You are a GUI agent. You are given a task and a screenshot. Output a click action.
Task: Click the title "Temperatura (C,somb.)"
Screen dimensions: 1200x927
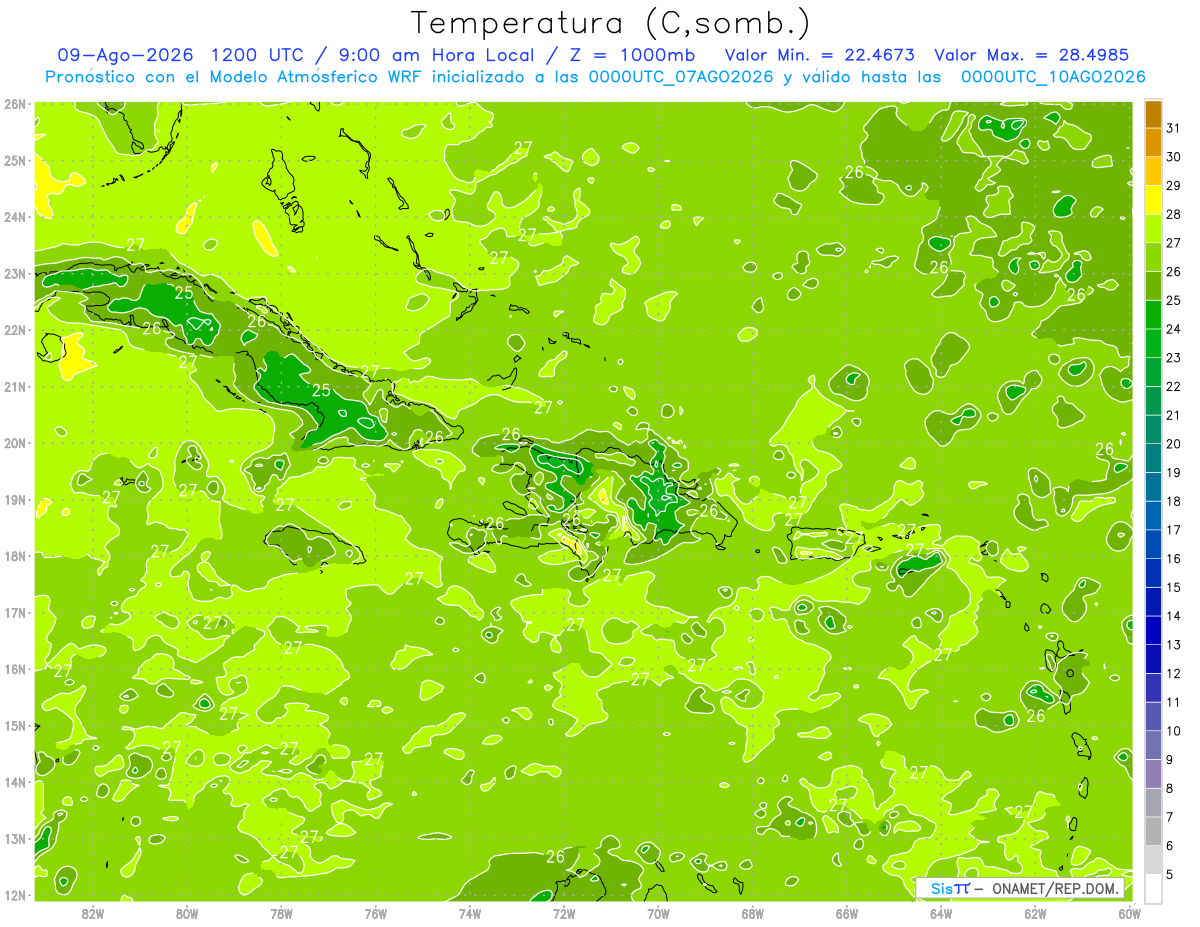pyautogui.click(x=612, y=23)
